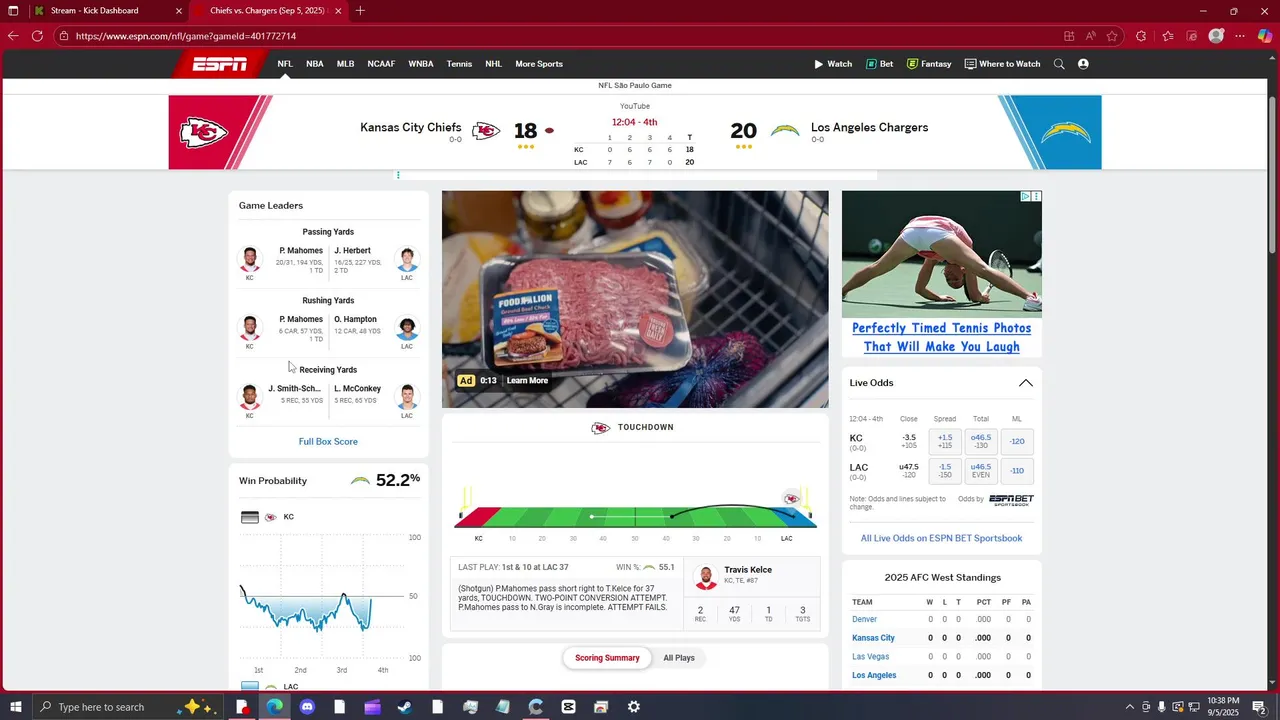1280x720 pixels.
Task: Open the NBA menu item
Action: 315,64
